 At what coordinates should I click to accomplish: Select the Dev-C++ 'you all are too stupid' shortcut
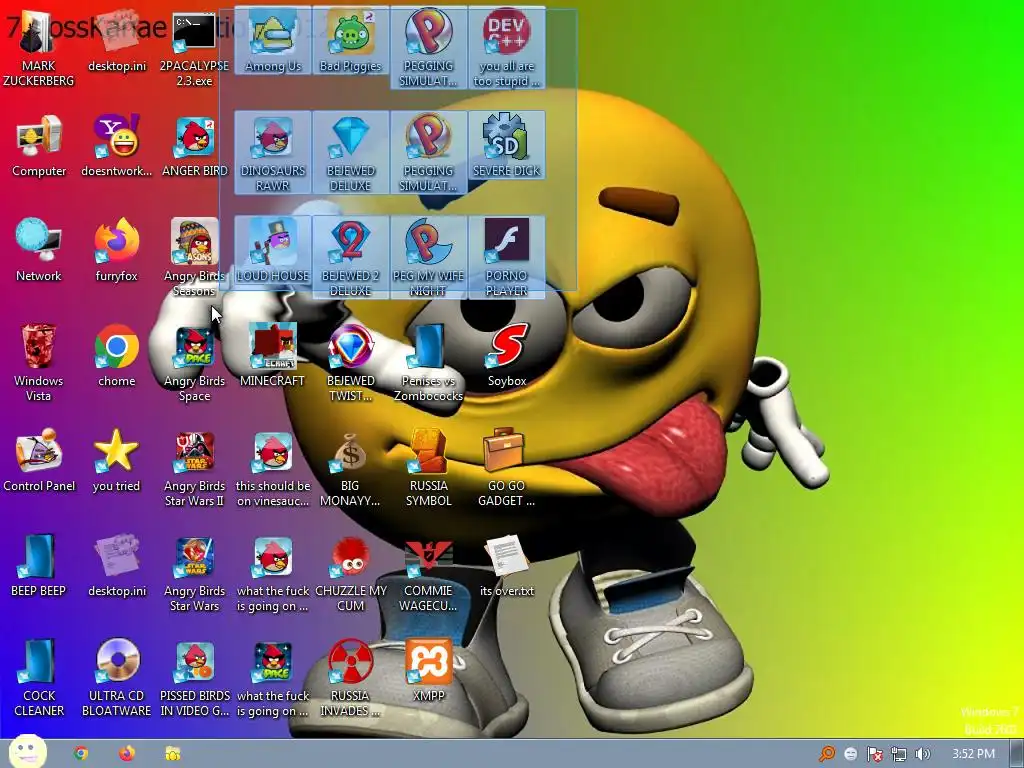[507, 47]
